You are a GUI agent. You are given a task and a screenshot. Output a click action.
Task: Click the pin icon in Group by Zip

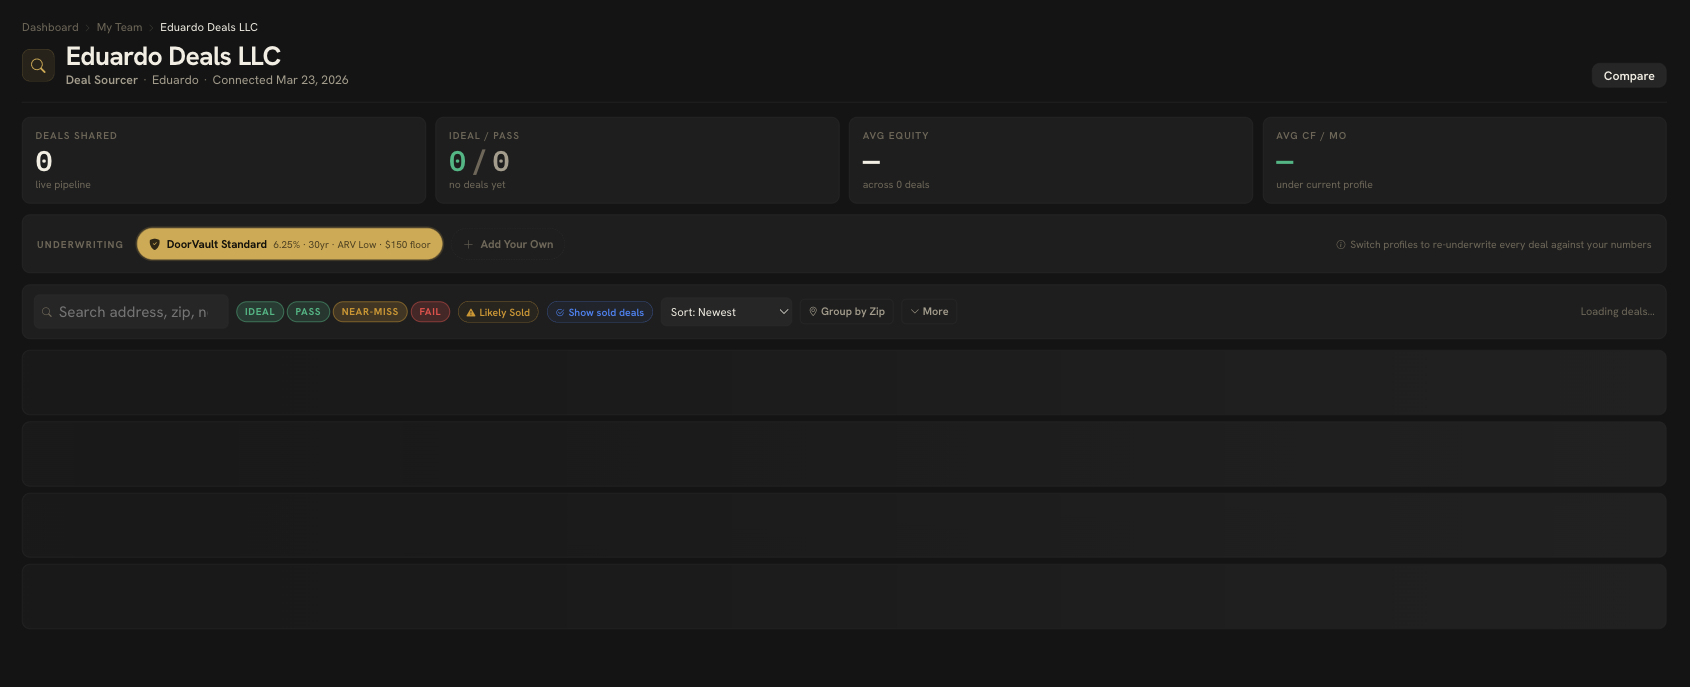(x=813, y=312)
